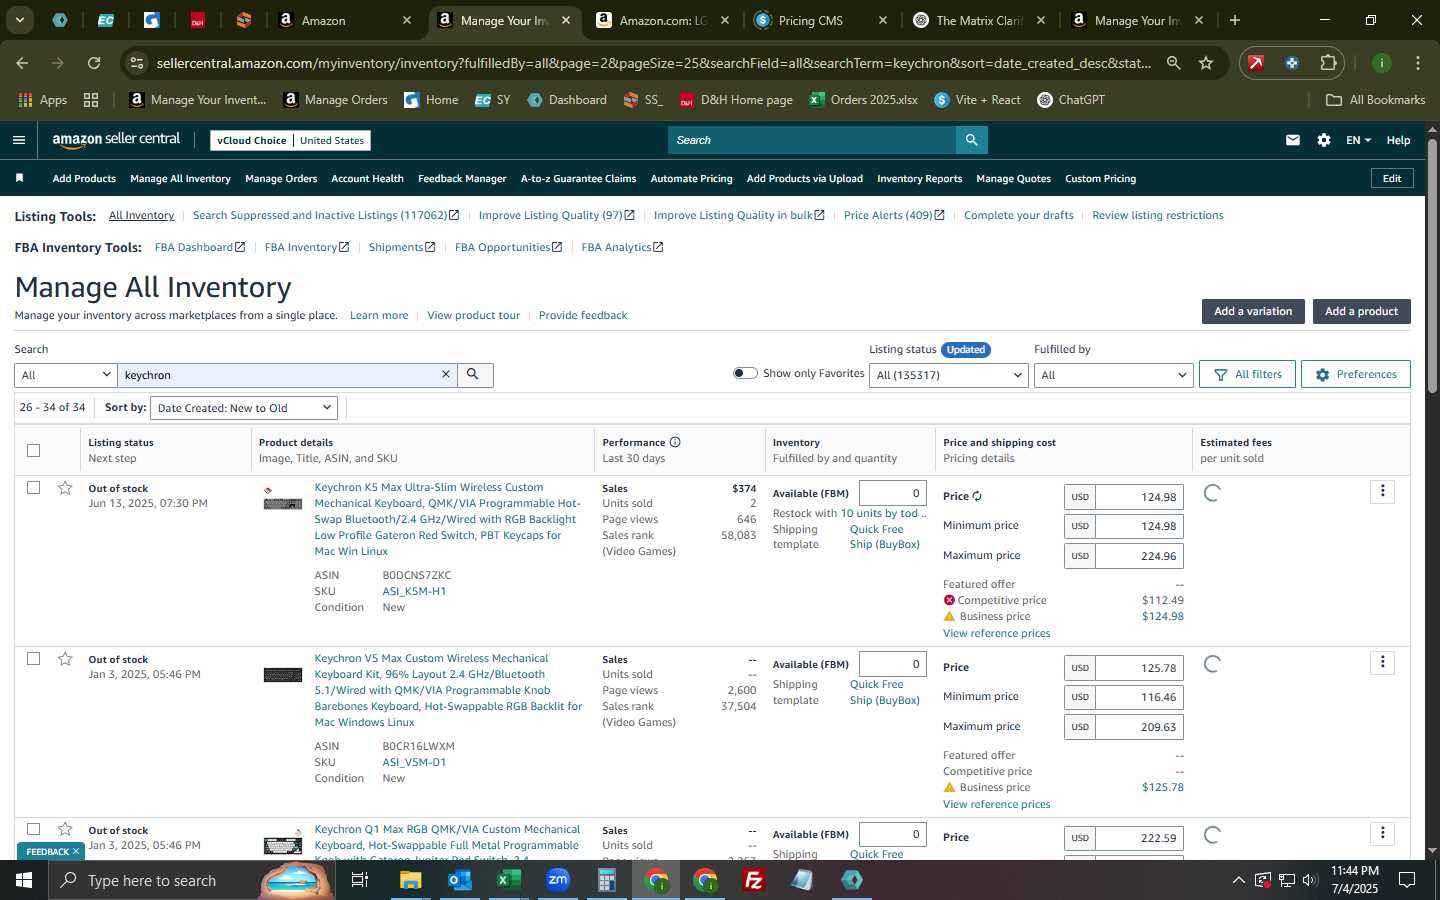Click Edit button in nav bar
Image resolution: width=1440 pixels, height=900 pixels.
[1391, 178]
